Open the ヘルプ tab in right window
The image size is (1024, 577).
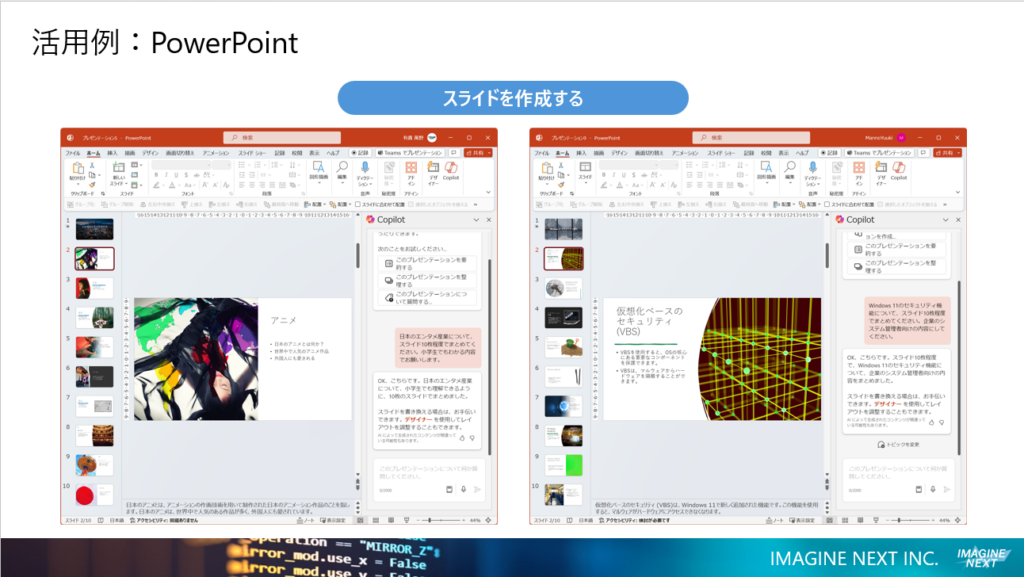tap(802, 153)
